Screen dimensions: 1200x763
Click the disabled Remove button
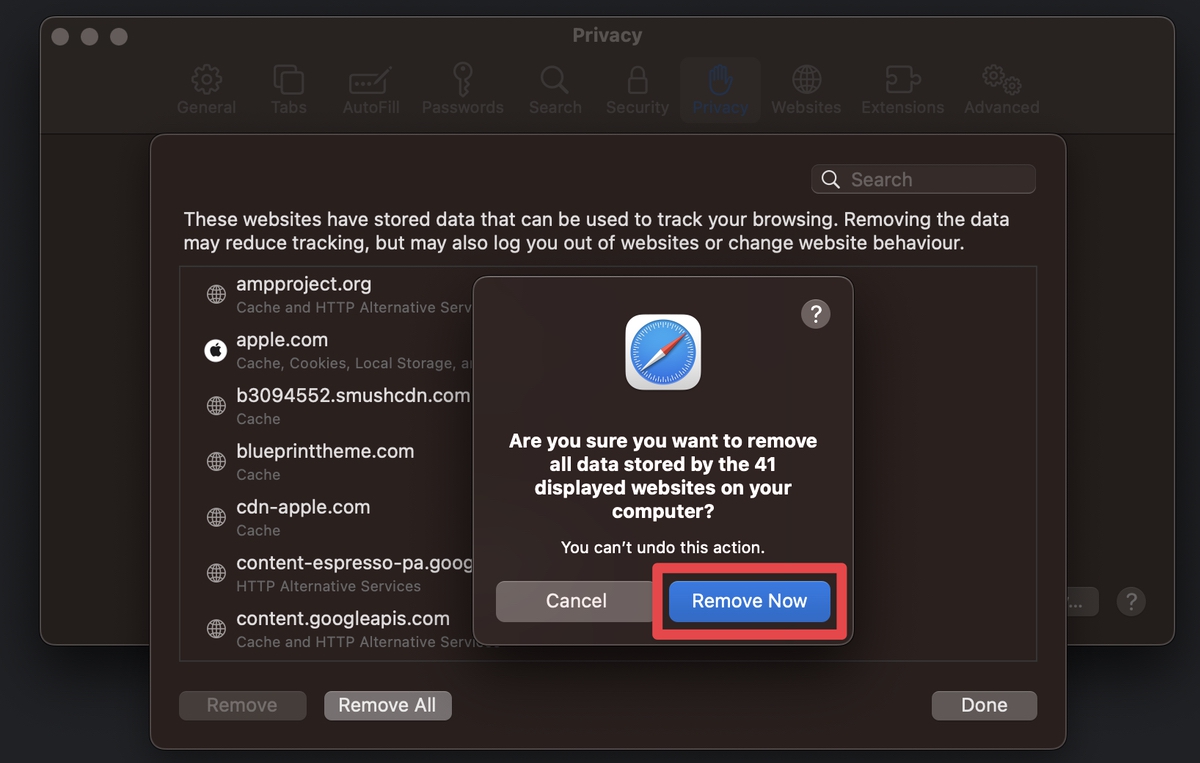coord(242,705)
